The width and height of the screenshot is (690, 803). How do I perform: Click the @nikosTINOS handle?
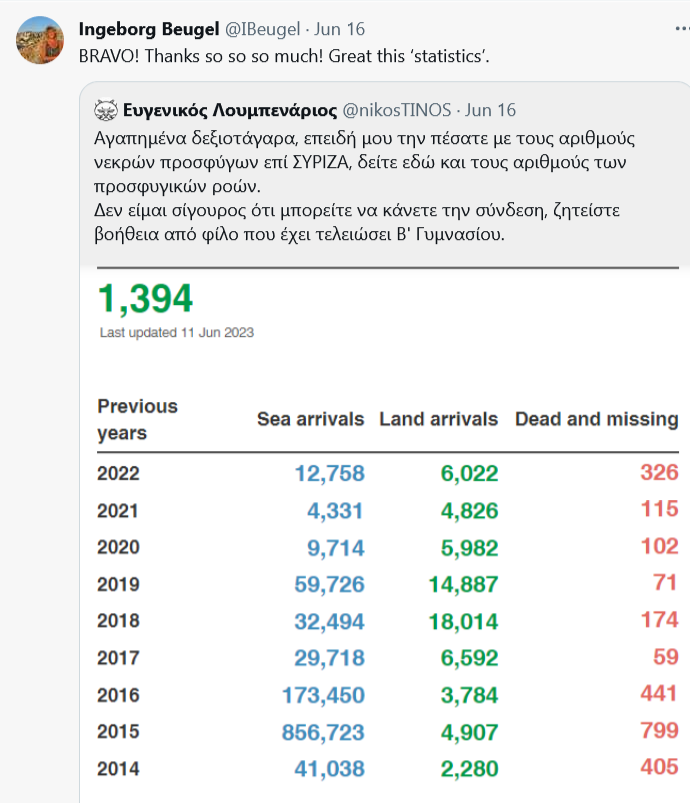(x=396, y=110)
